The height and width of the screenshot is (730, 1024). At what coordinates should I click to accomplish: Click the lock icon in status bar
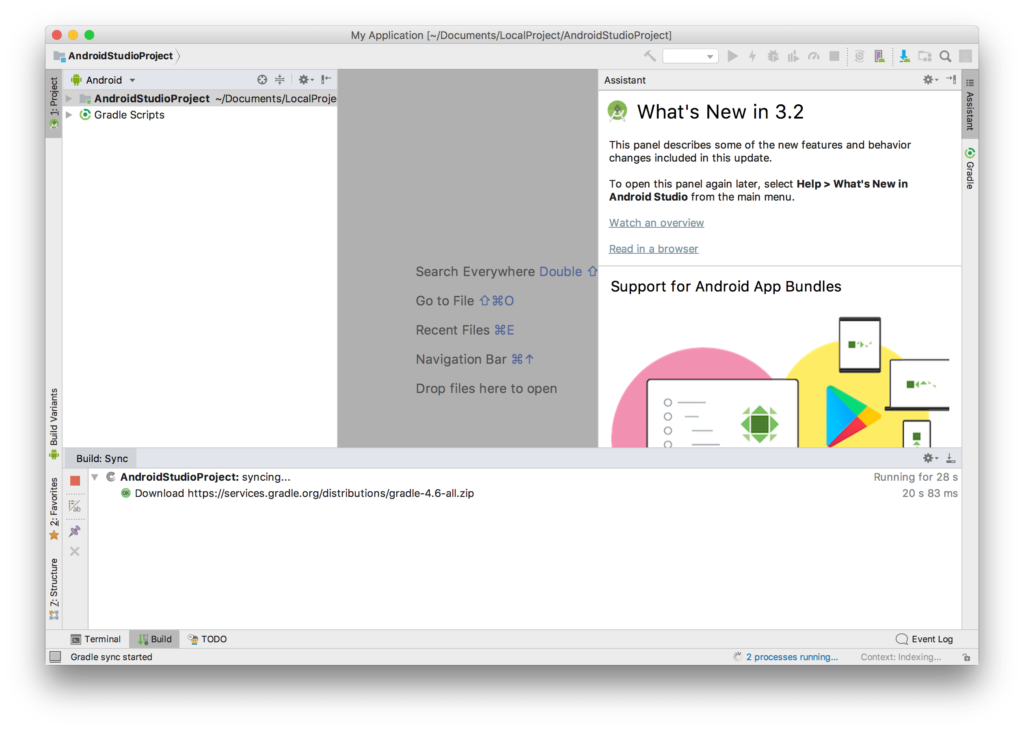pyautogui.click(x=967, y=658)
